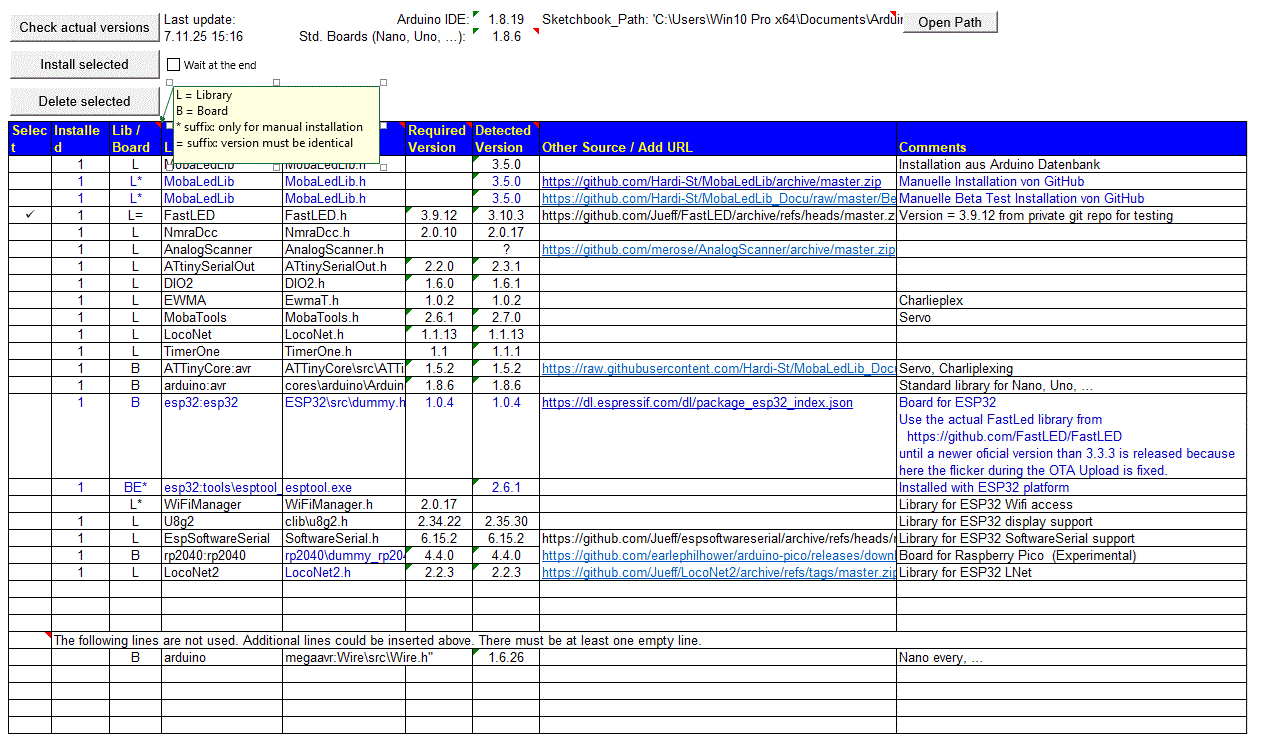Open the earlephilhower arduino-pico releases link
The height and width of the screenshot is (747, 1278).
click(717, 556)
